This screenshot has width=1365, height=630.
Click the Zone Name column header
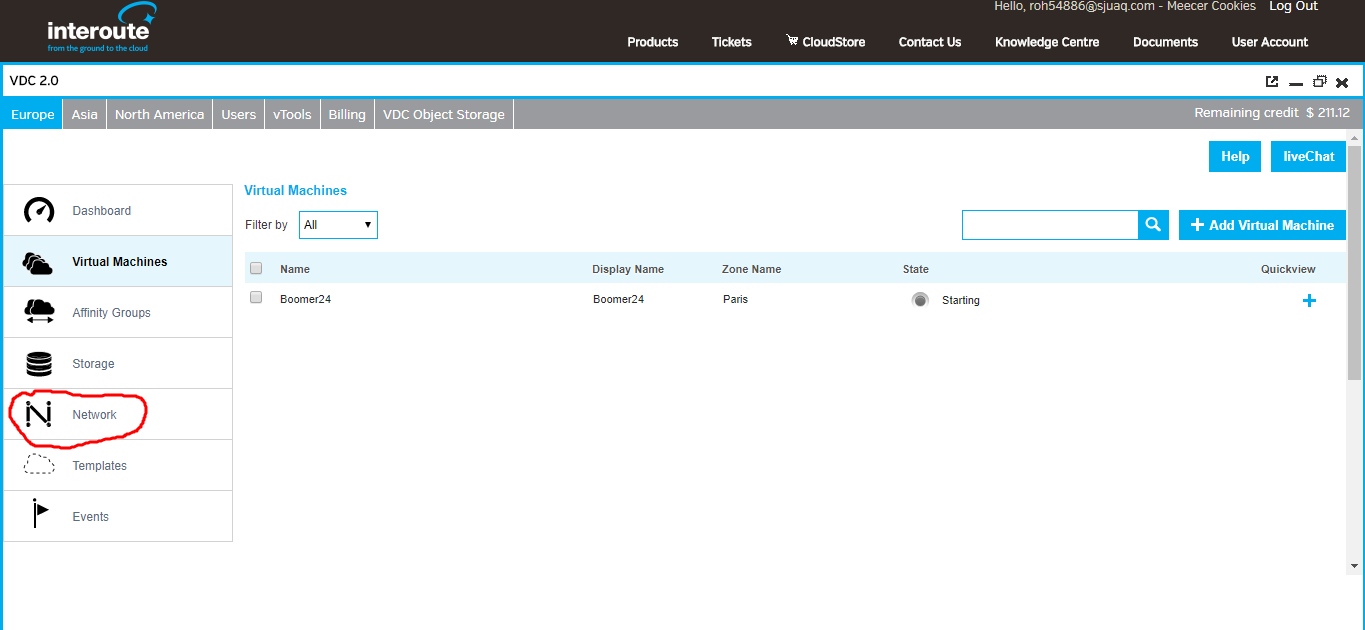click(x=752, y=269)
